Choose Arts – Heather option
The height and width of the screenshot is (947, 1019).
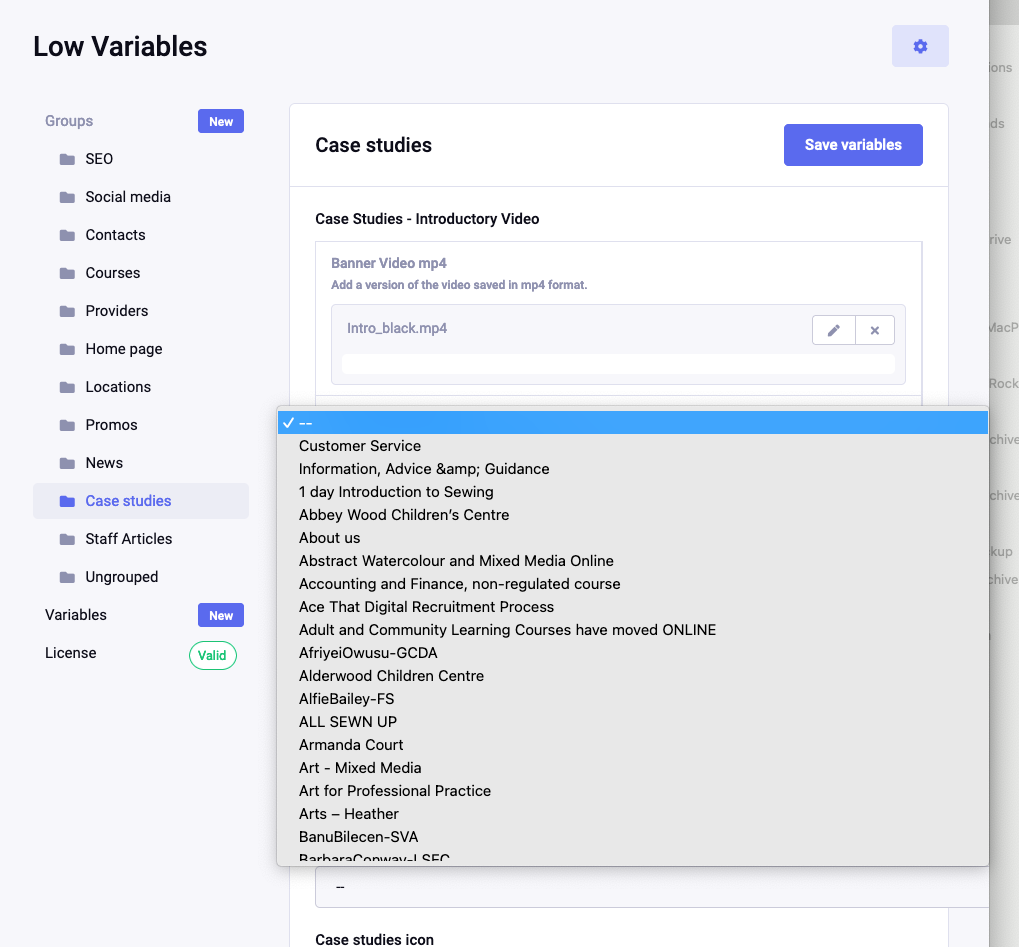(633, 814)
